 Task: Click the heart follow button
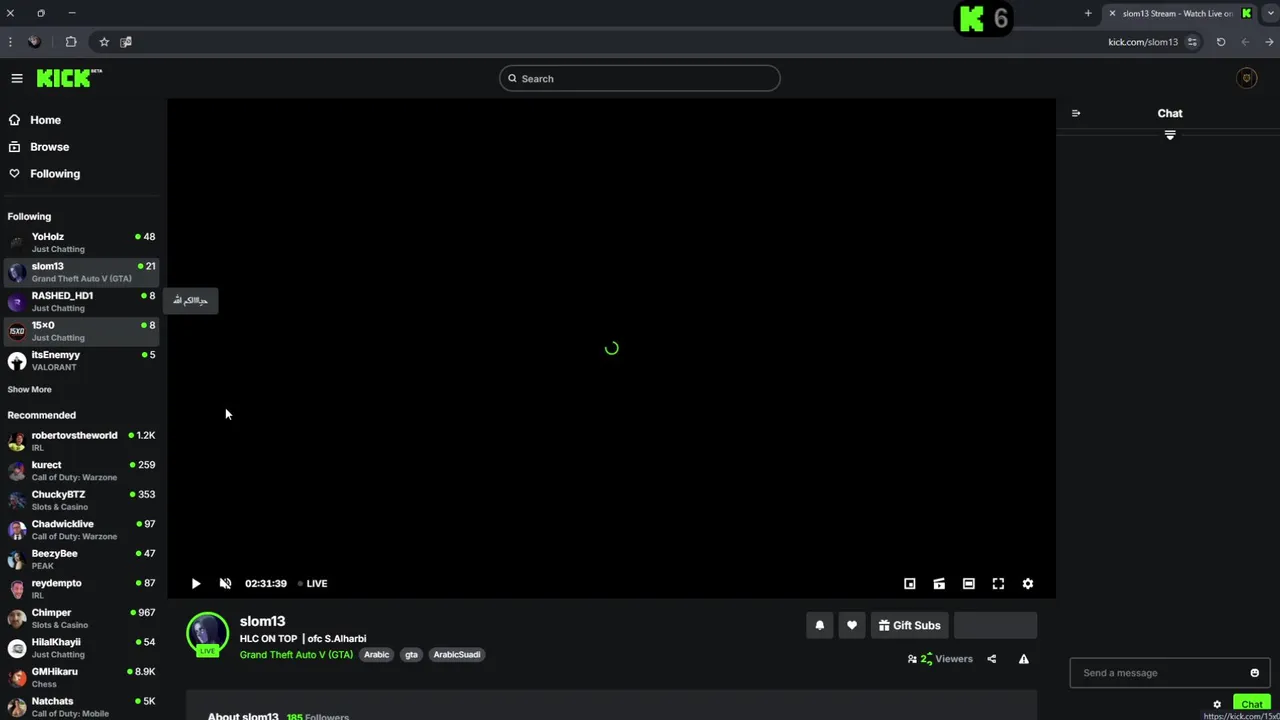852,625
